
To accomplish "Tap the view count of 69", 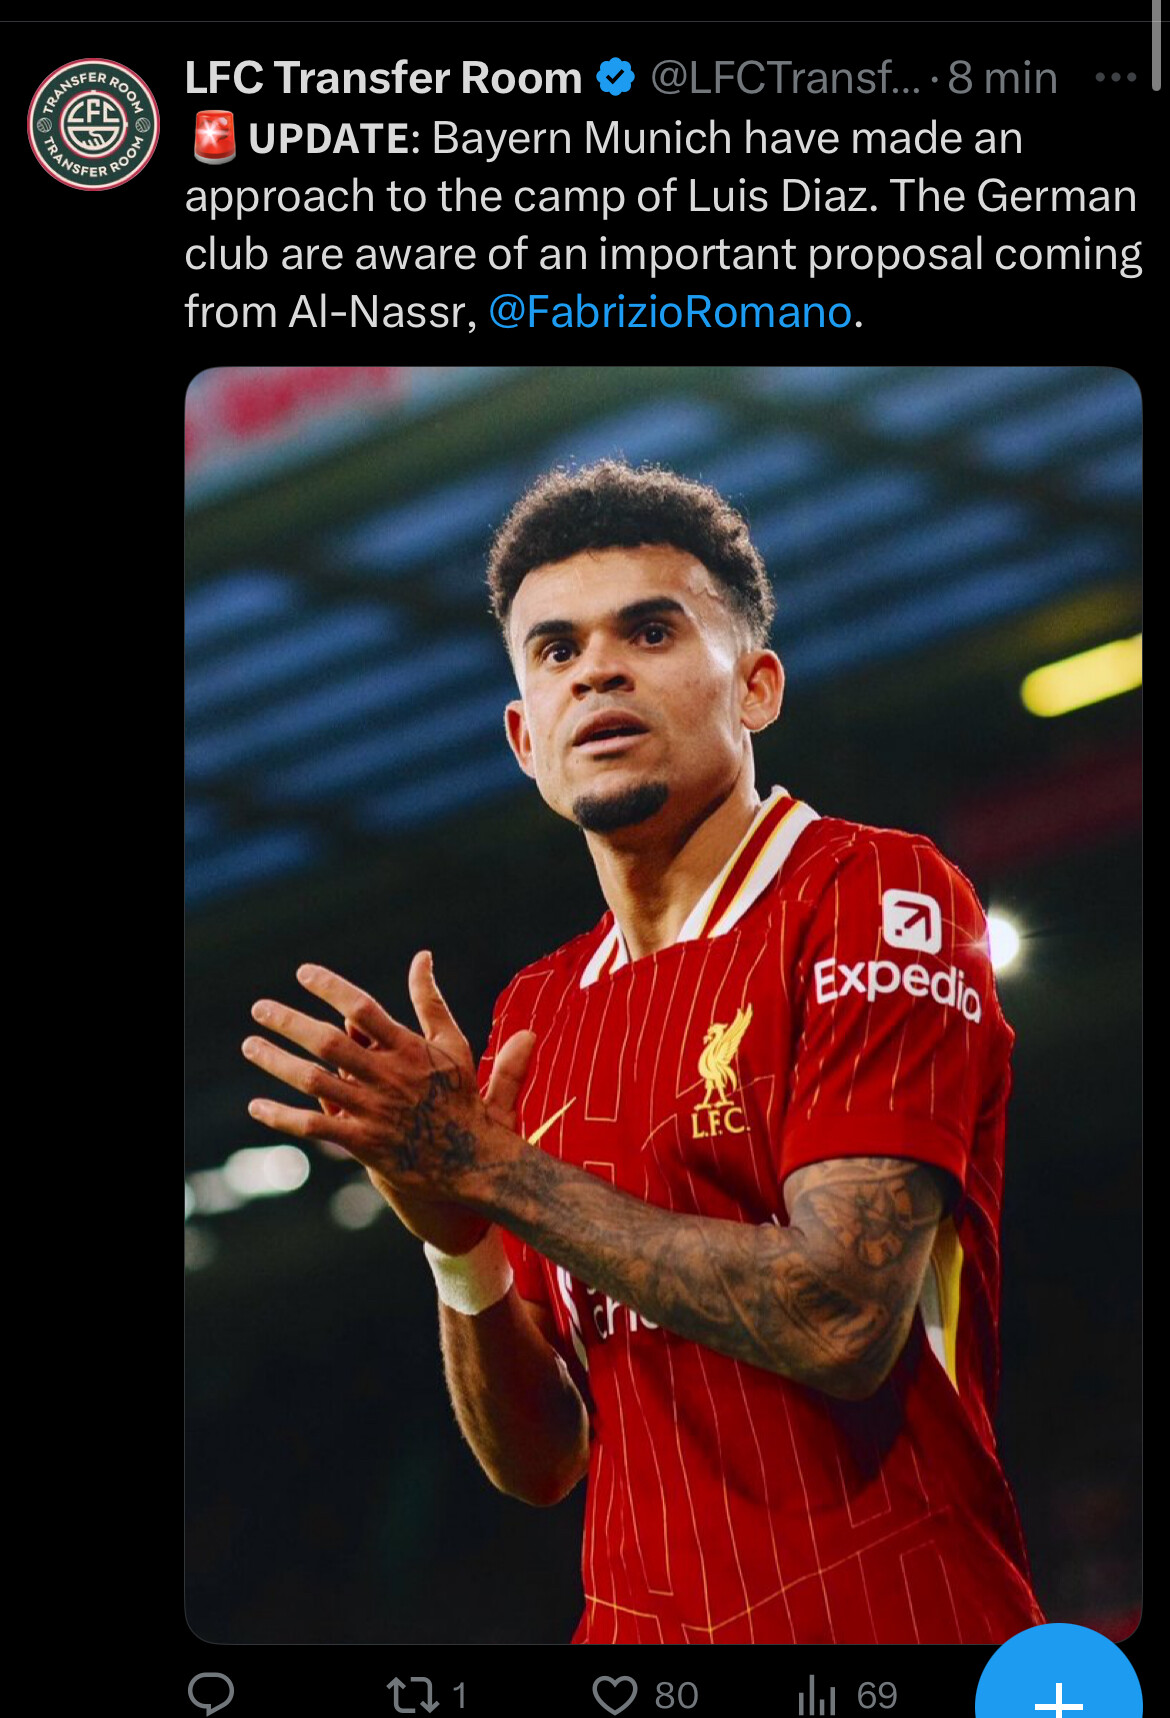I will click(x=877, y=1695).
